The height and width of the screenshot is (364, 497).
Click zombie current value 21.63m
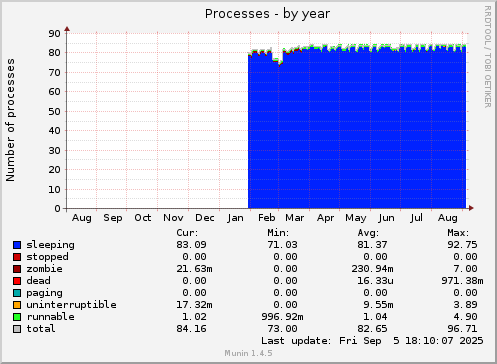(194, 269)
